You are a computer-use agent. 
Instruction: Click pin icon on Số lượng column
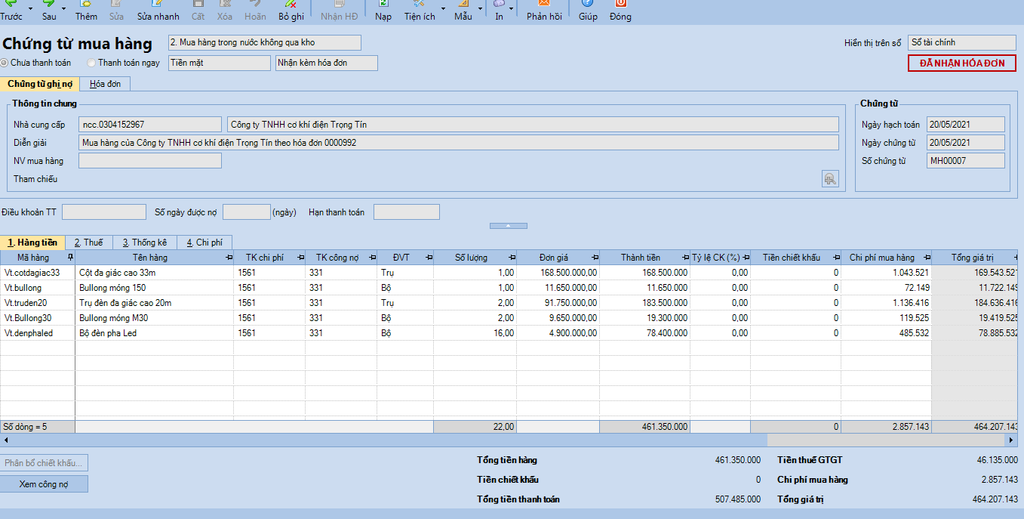coord(512,258)
